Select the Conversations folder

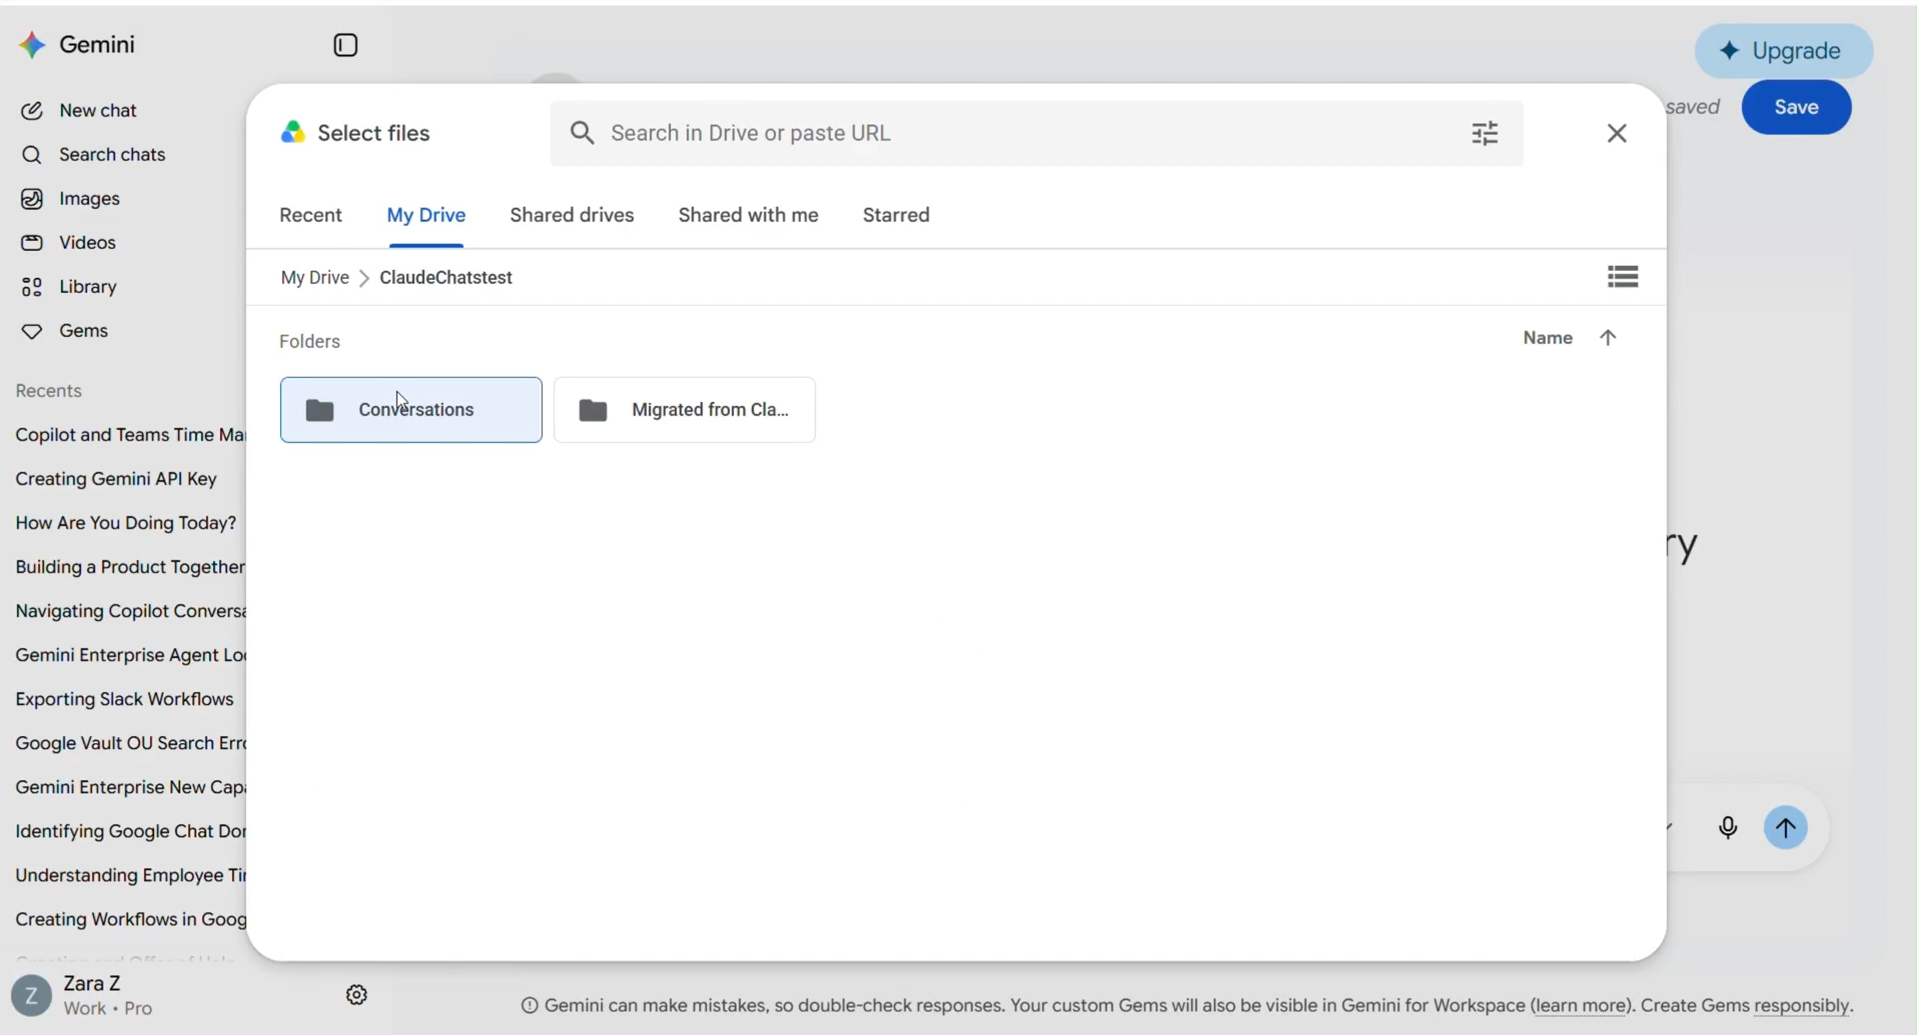pyautogui.click(x=411, y=410)
